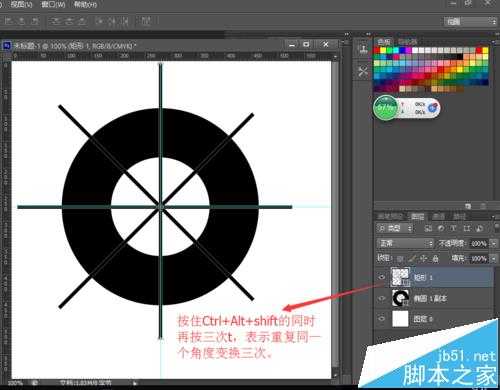
Task: Pick the black swatch
Action: (x=460, y=57)
